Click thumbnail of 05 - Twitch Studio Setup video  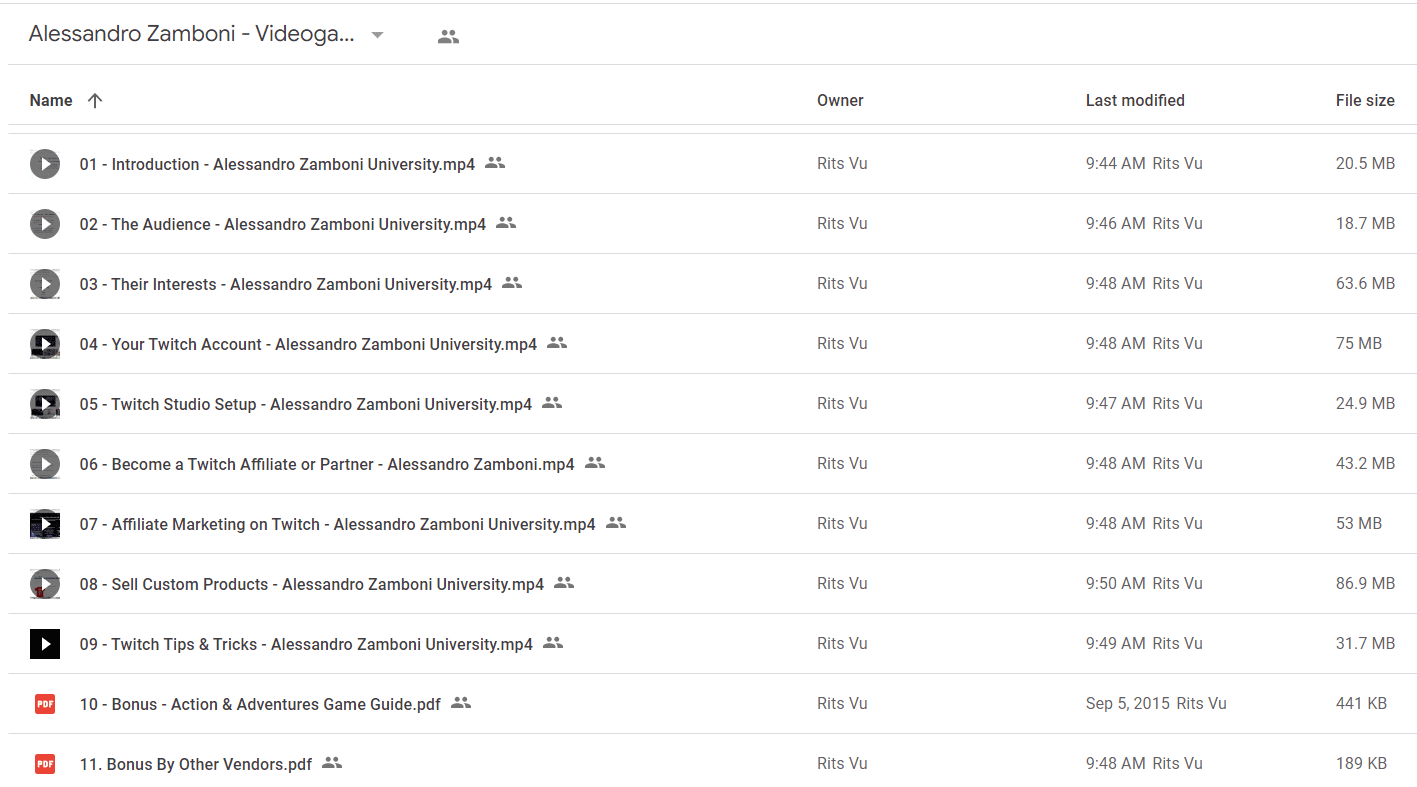[45, 404]
